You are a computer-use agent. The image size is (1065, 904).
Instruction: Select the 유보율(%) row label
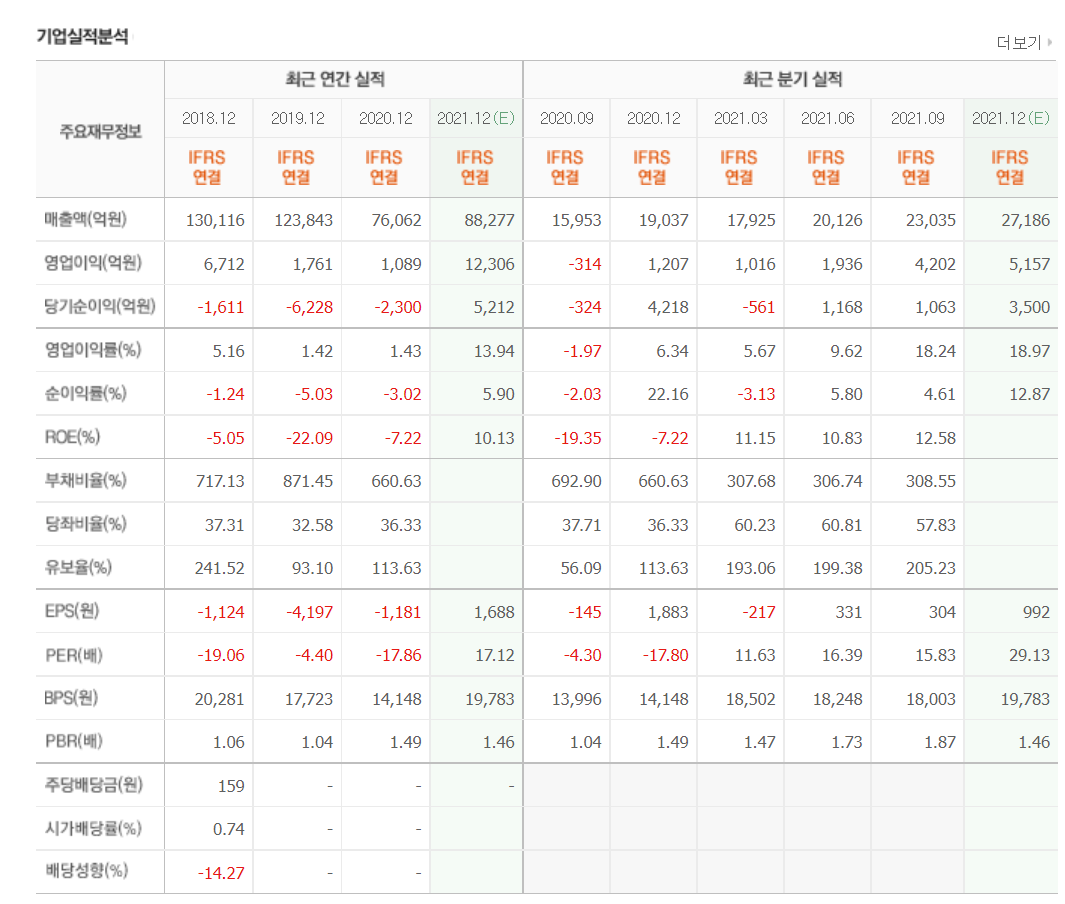pyautogui.click(x=78, y=567)
